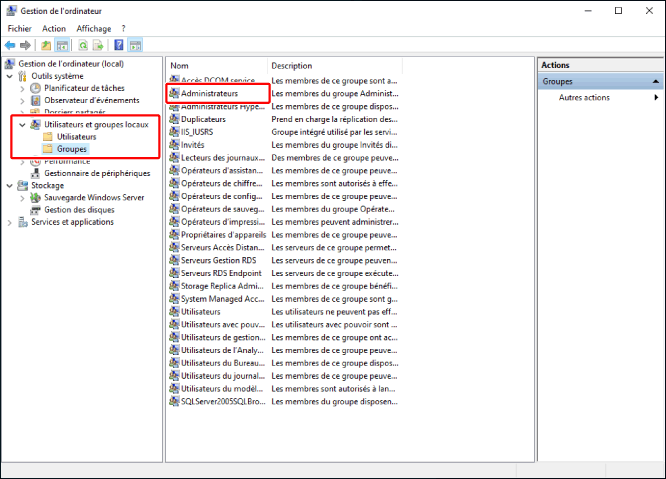Collapse the Outils système tree node

pyautogui.click(x=10, y=76)
